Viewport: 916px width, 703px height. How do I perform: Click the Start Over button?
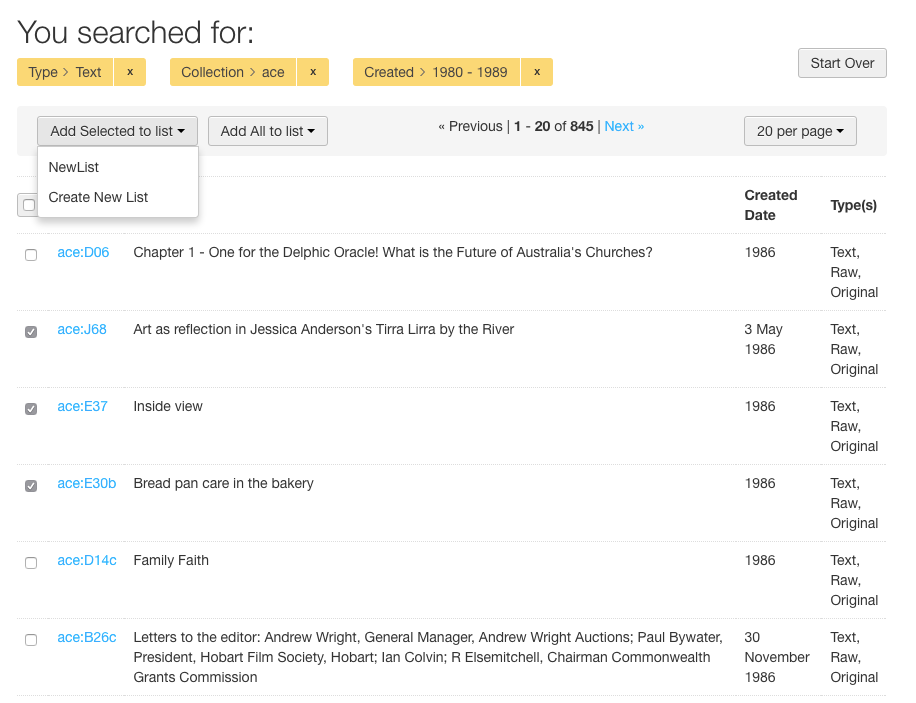[x=842, y=63]
